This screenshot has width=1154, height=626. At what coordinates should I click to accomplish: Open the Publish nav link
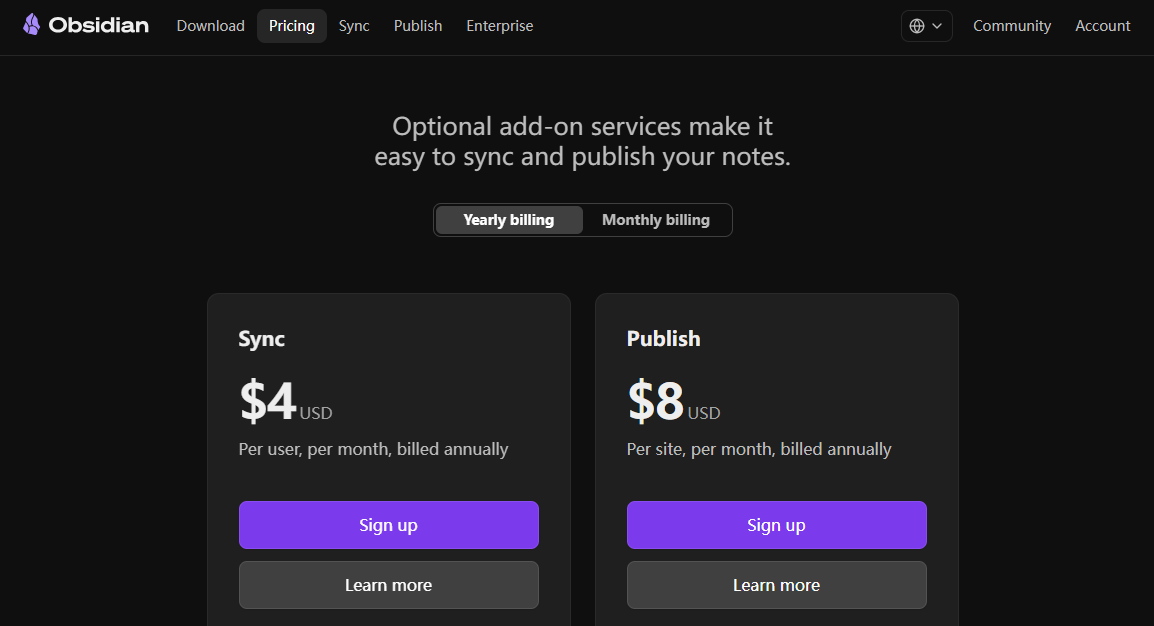pyautogui.click(x=418, y=26)
